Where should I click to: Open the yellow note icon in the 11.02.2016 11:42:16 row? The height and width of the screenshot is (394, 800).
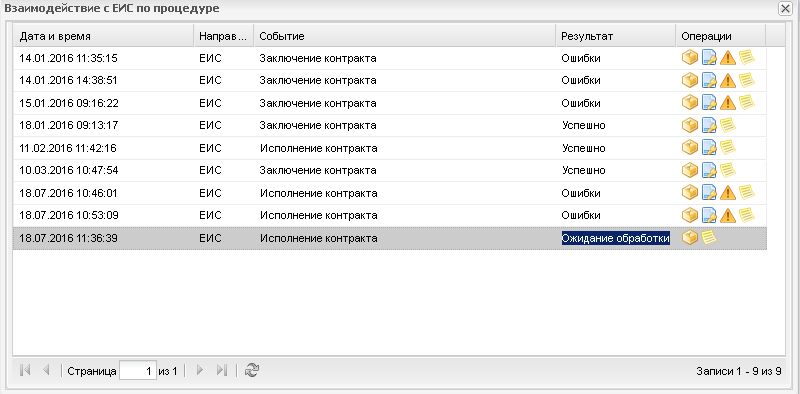coord(728,147)
